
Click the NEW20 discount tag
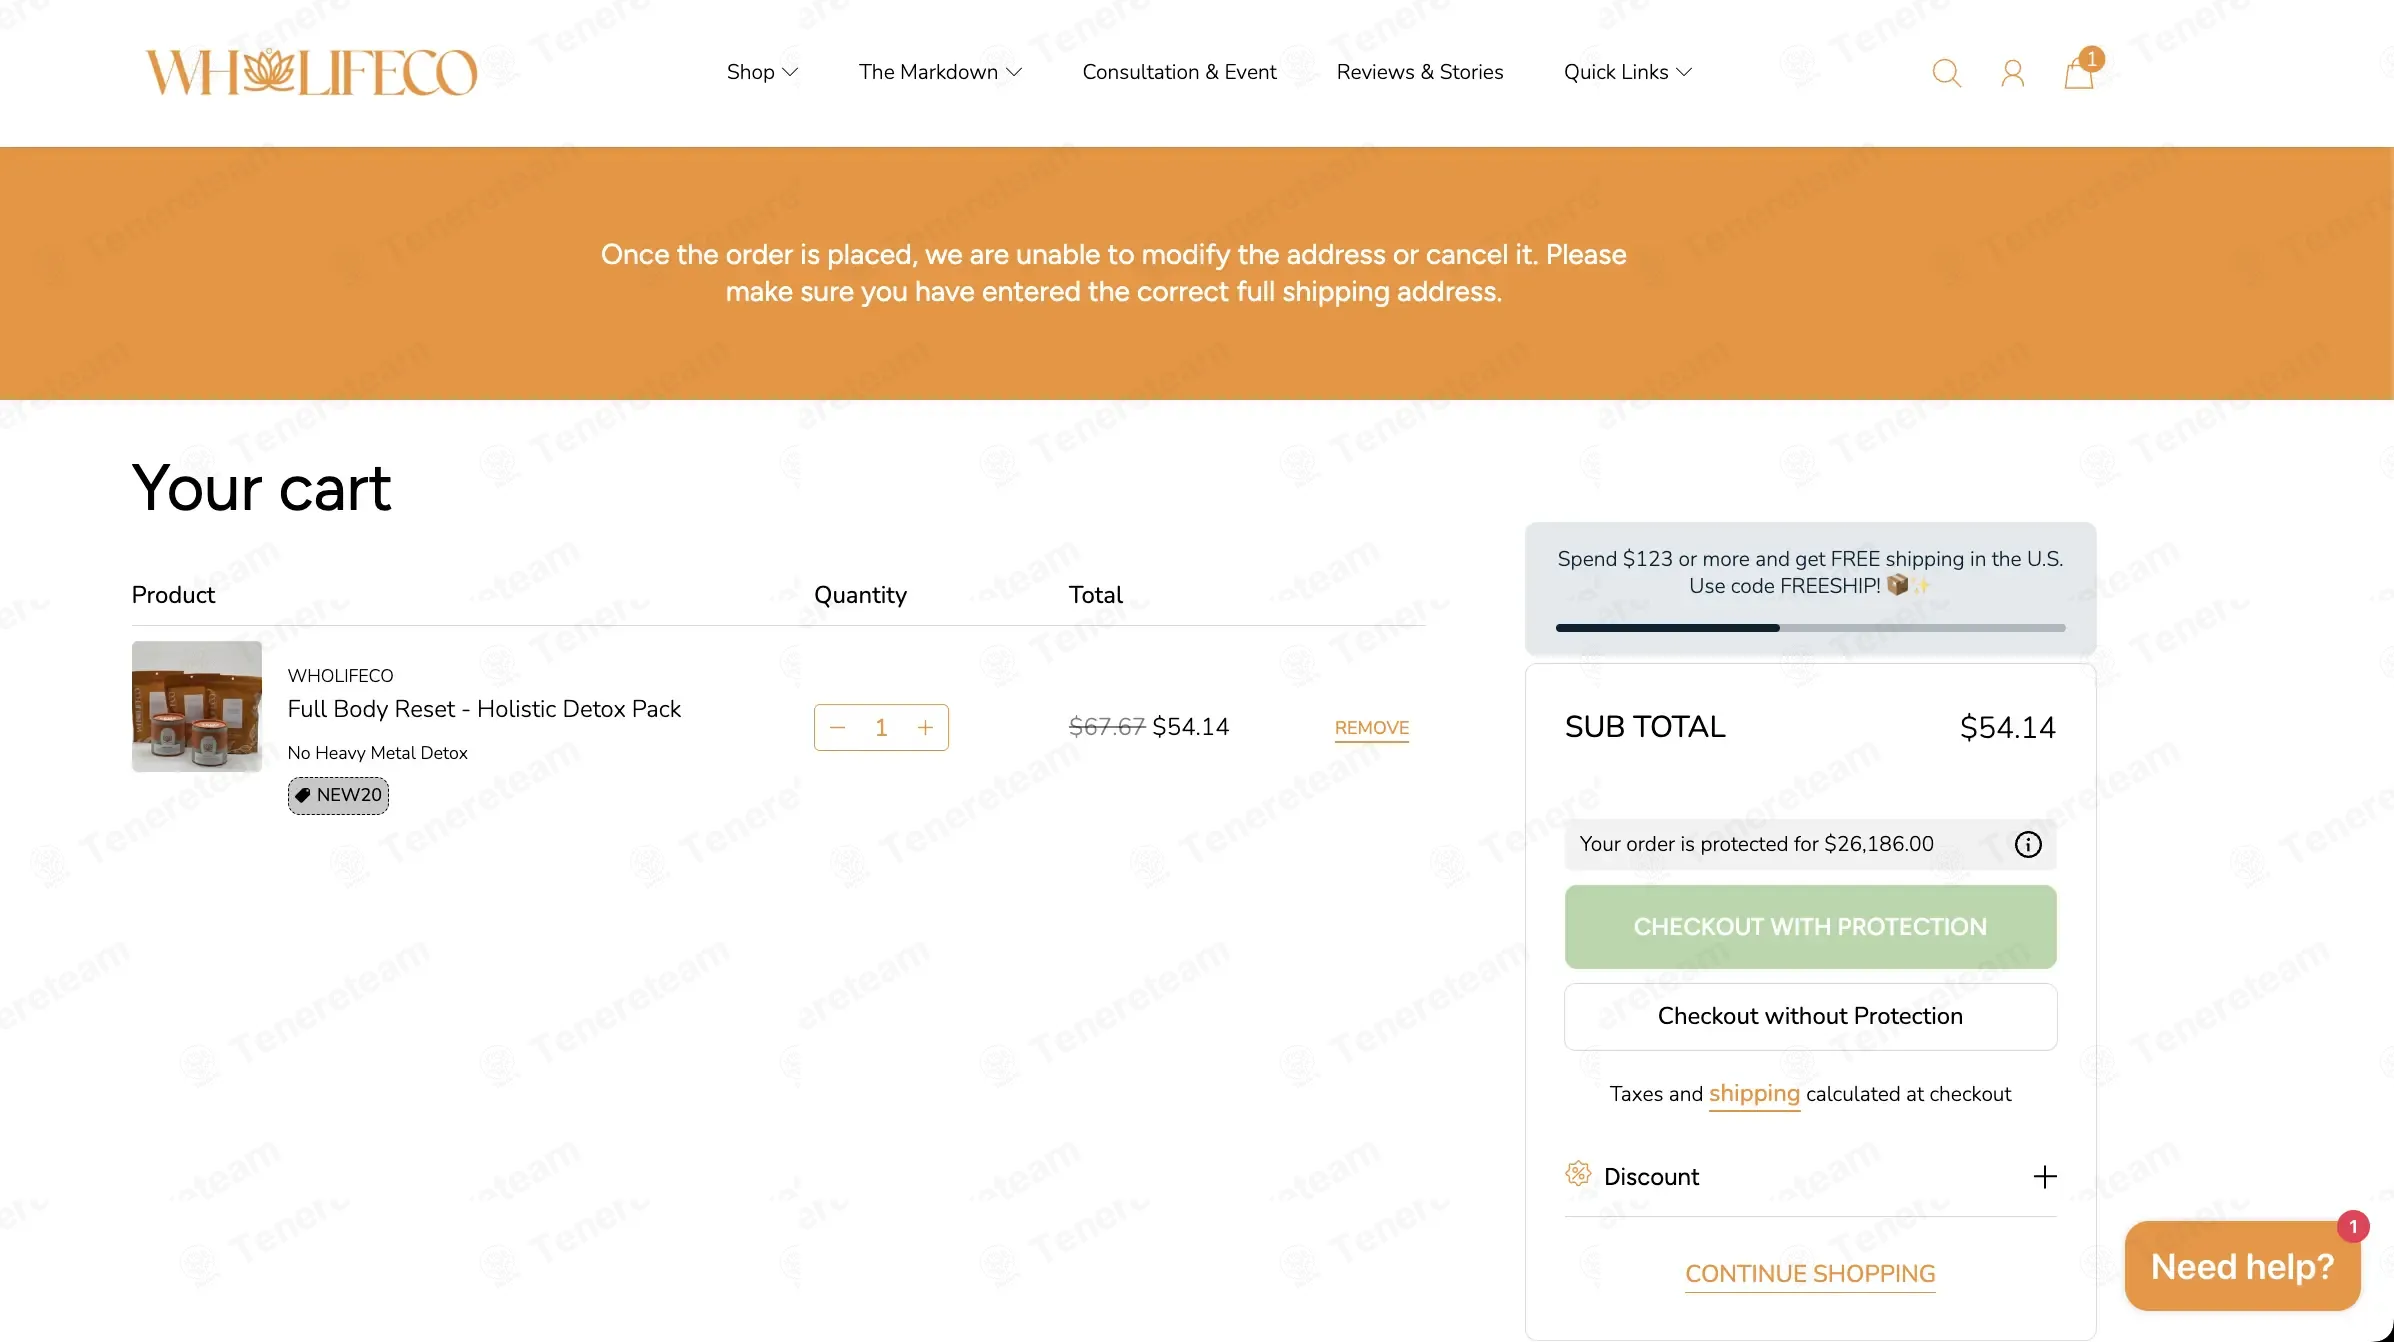[x=338, y=795]
